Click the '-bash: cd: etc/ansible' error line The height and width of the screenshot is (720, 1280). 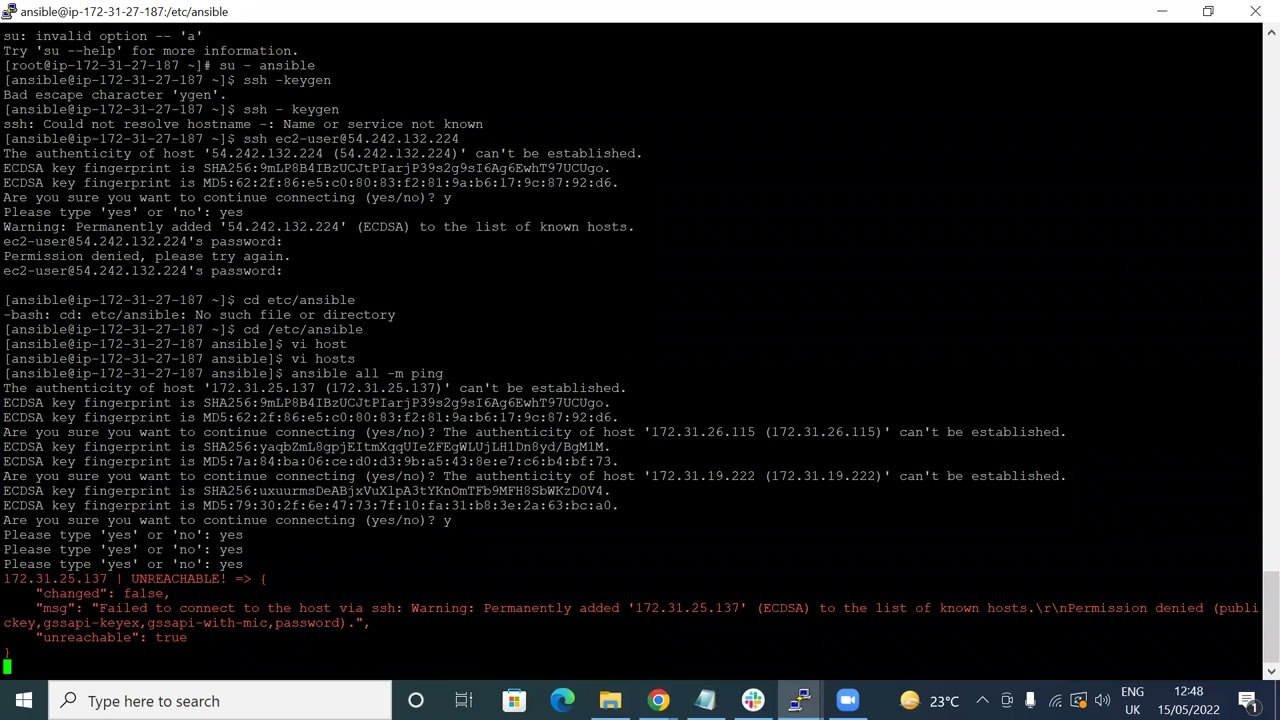[199, 314]
